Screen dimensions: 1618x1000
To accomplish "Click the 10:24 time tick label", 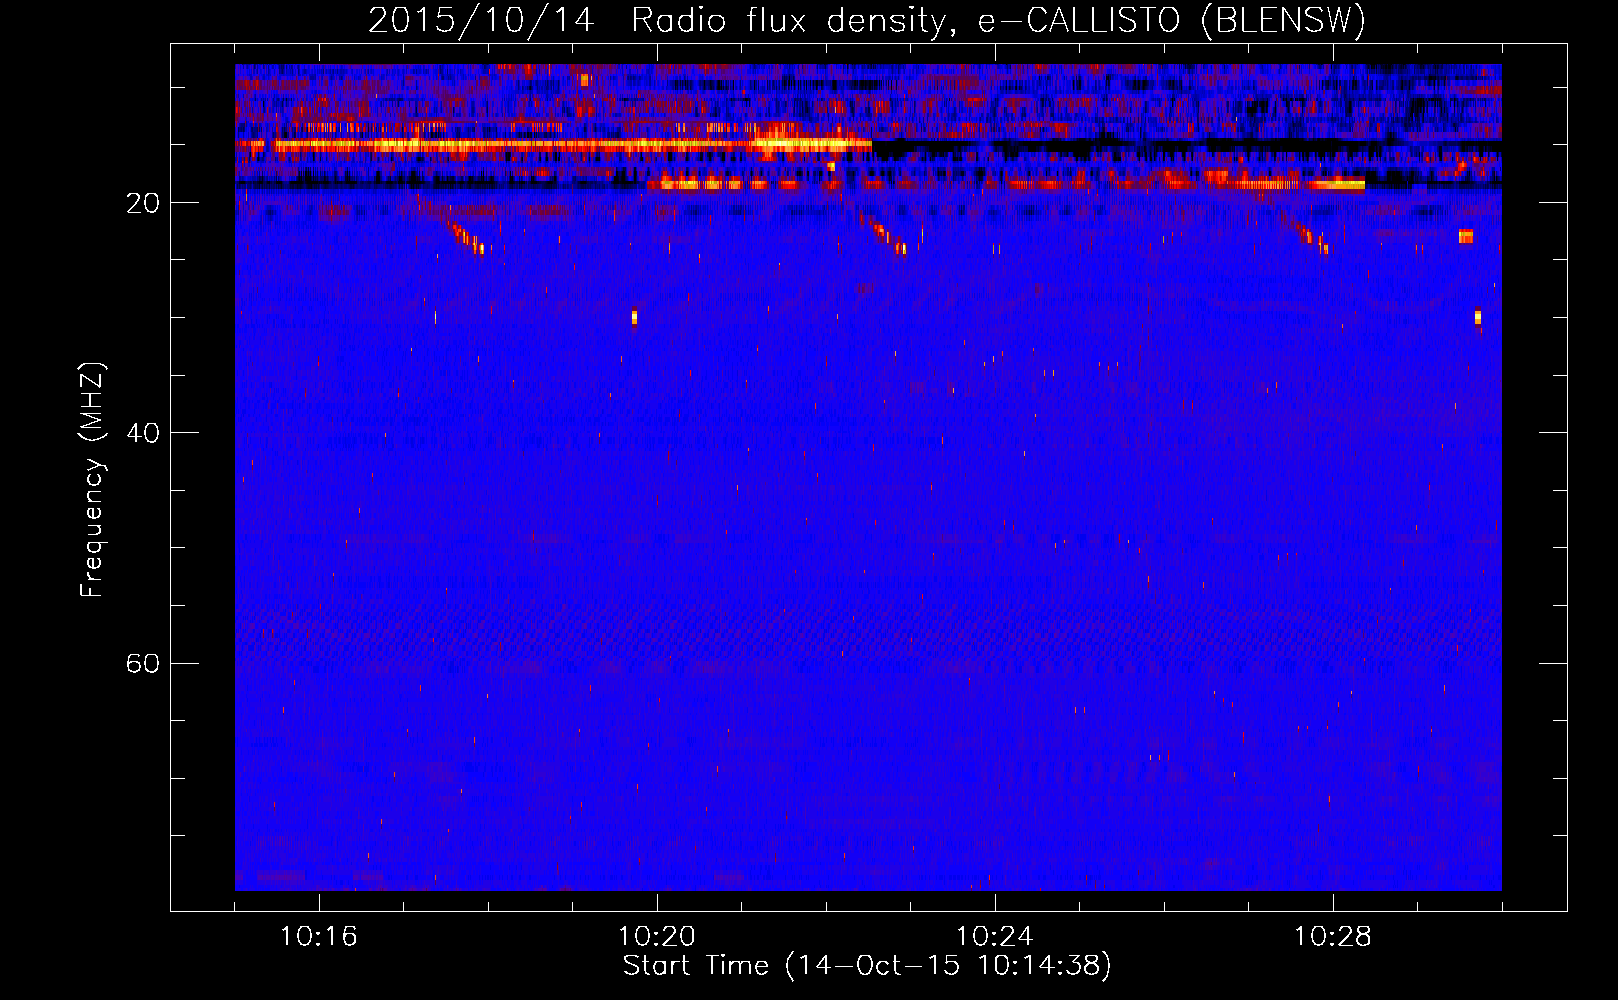I will [x=995, y=937].
